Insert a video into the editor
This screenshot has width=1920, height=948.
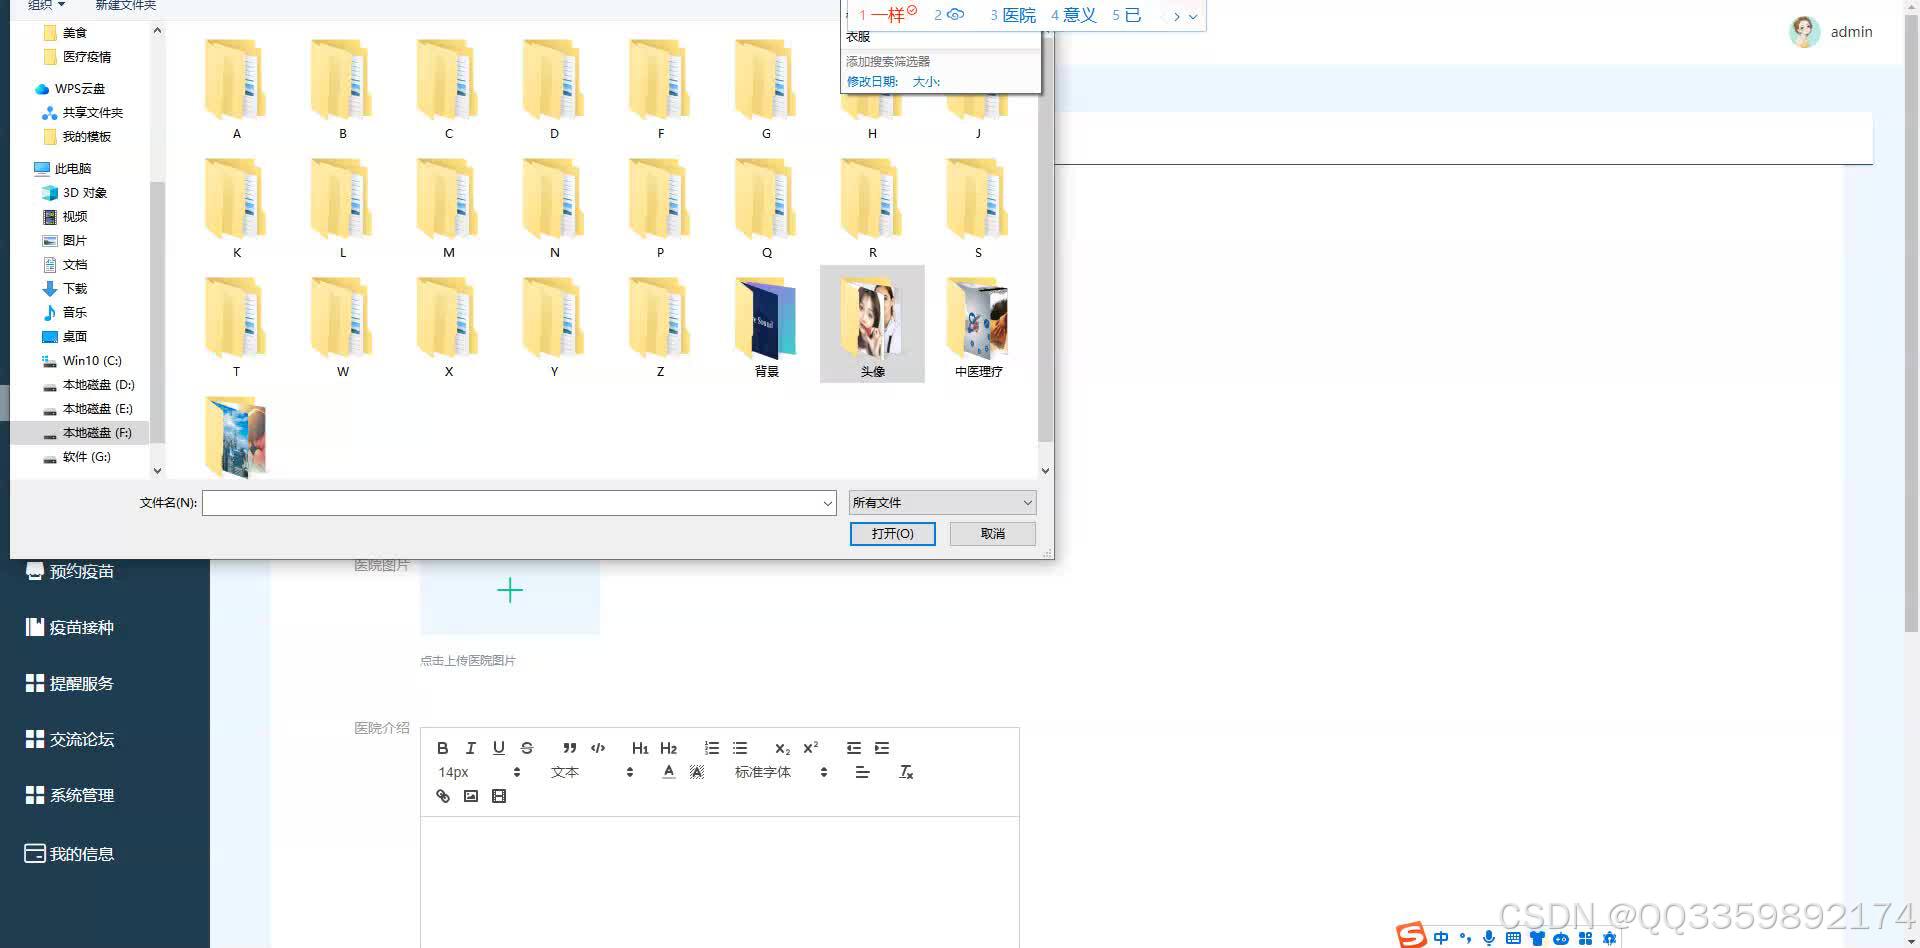tap(499, 796)
